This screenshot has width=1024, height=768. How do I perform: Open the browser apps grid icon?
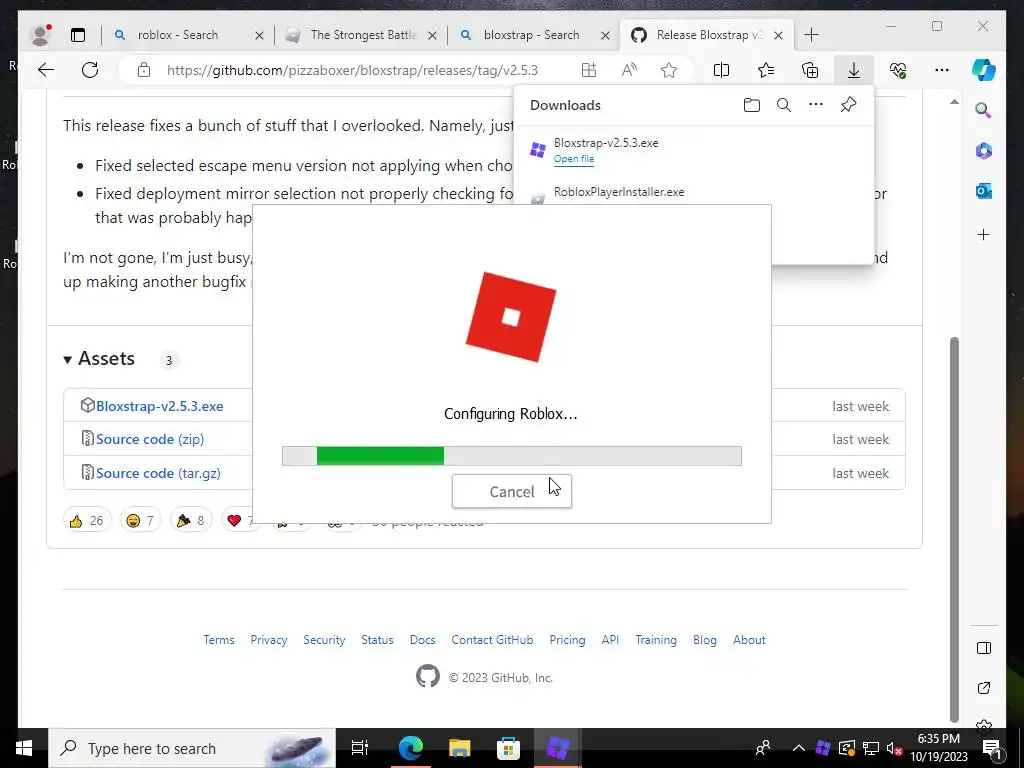[x=588, y=70]
